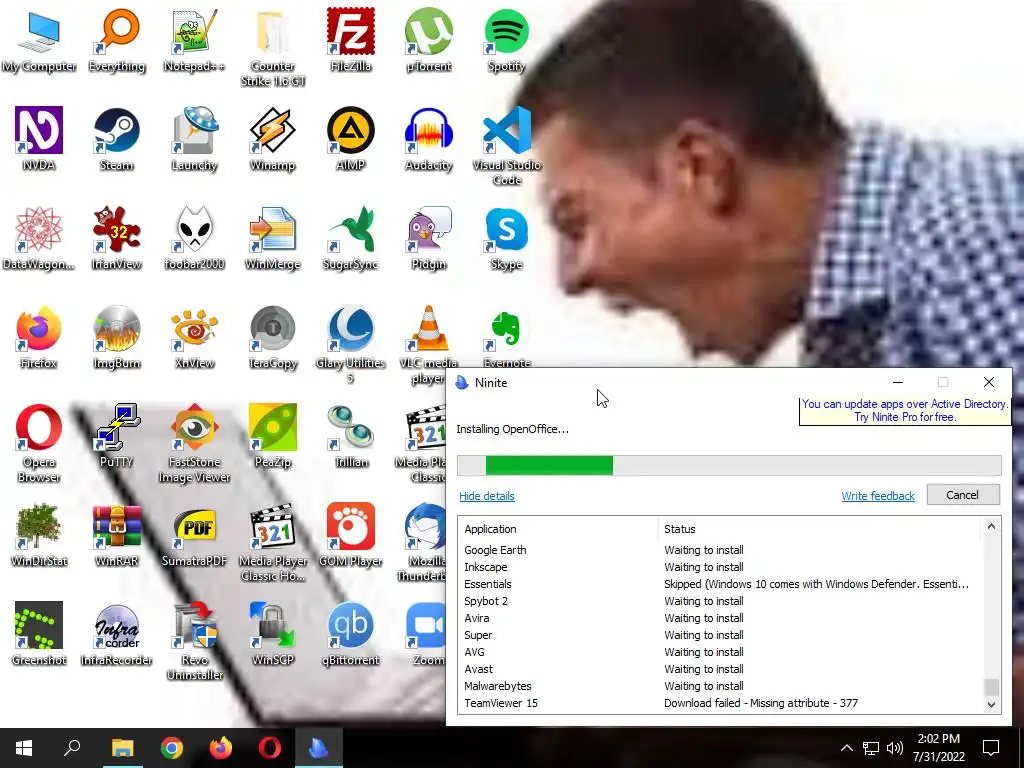Cancel the Ninite installation
Viewport: 1024px width, 768px height.
tap(963, 495)
